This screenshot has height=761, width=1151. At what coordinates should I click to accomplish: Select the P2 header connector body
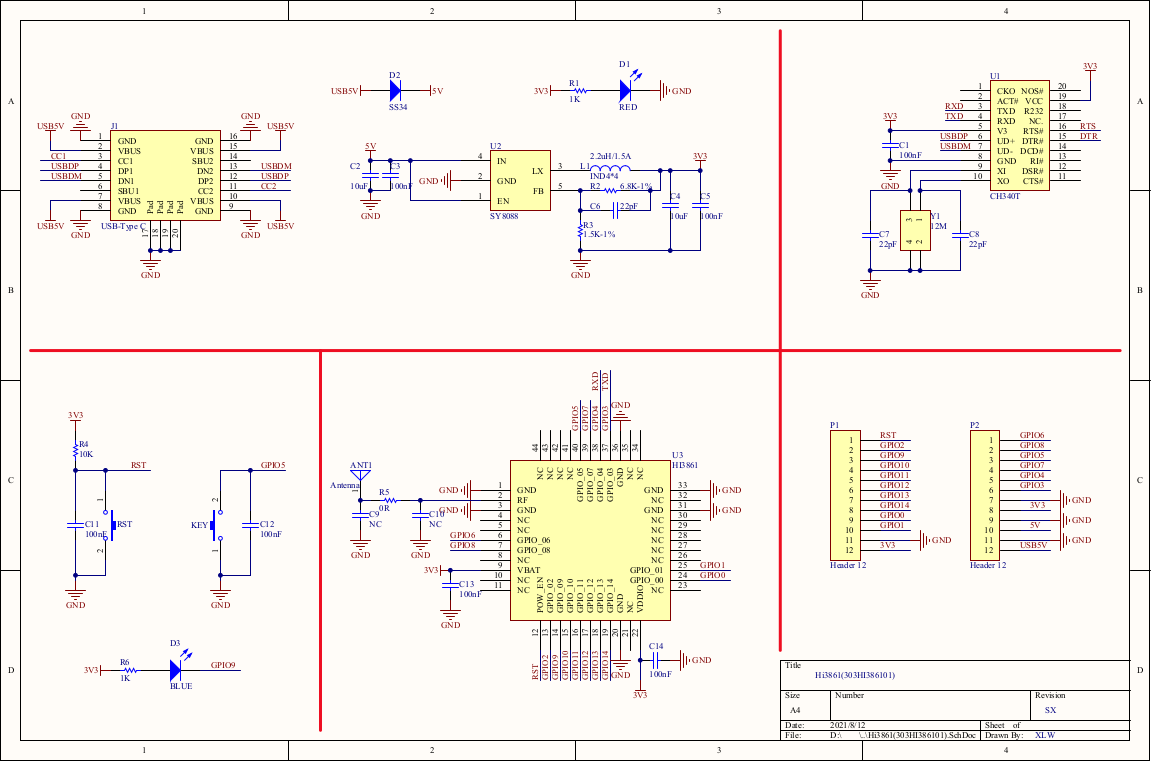(984, 495)
